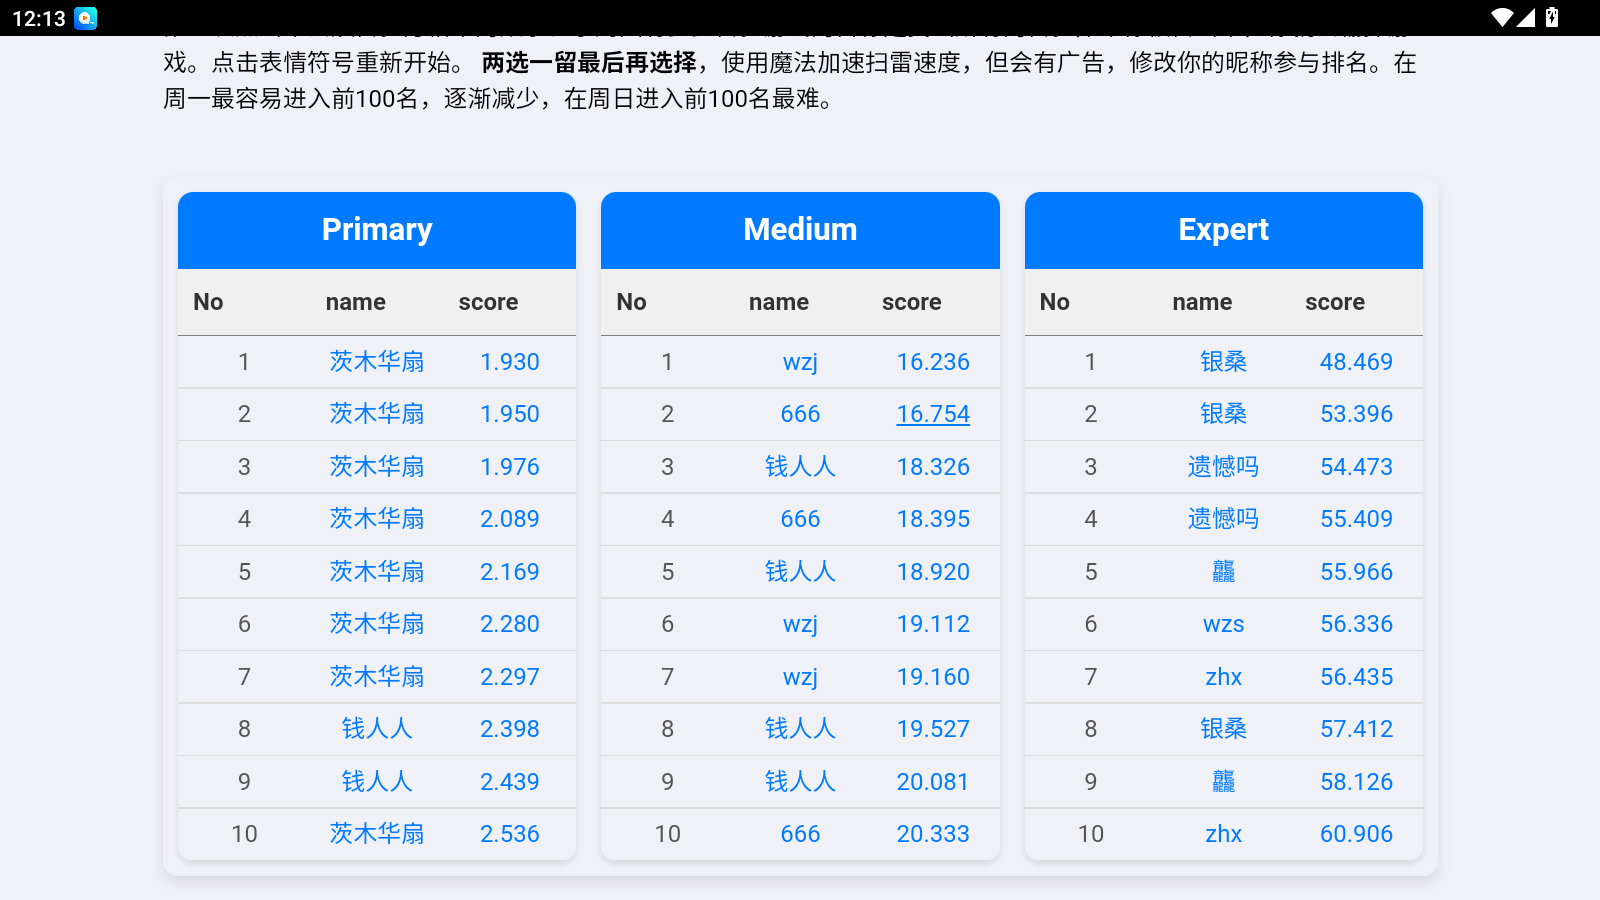The image size is (1600, 900).
Task: Click player wzj at Medium rank 1
Action: point(800,362)
